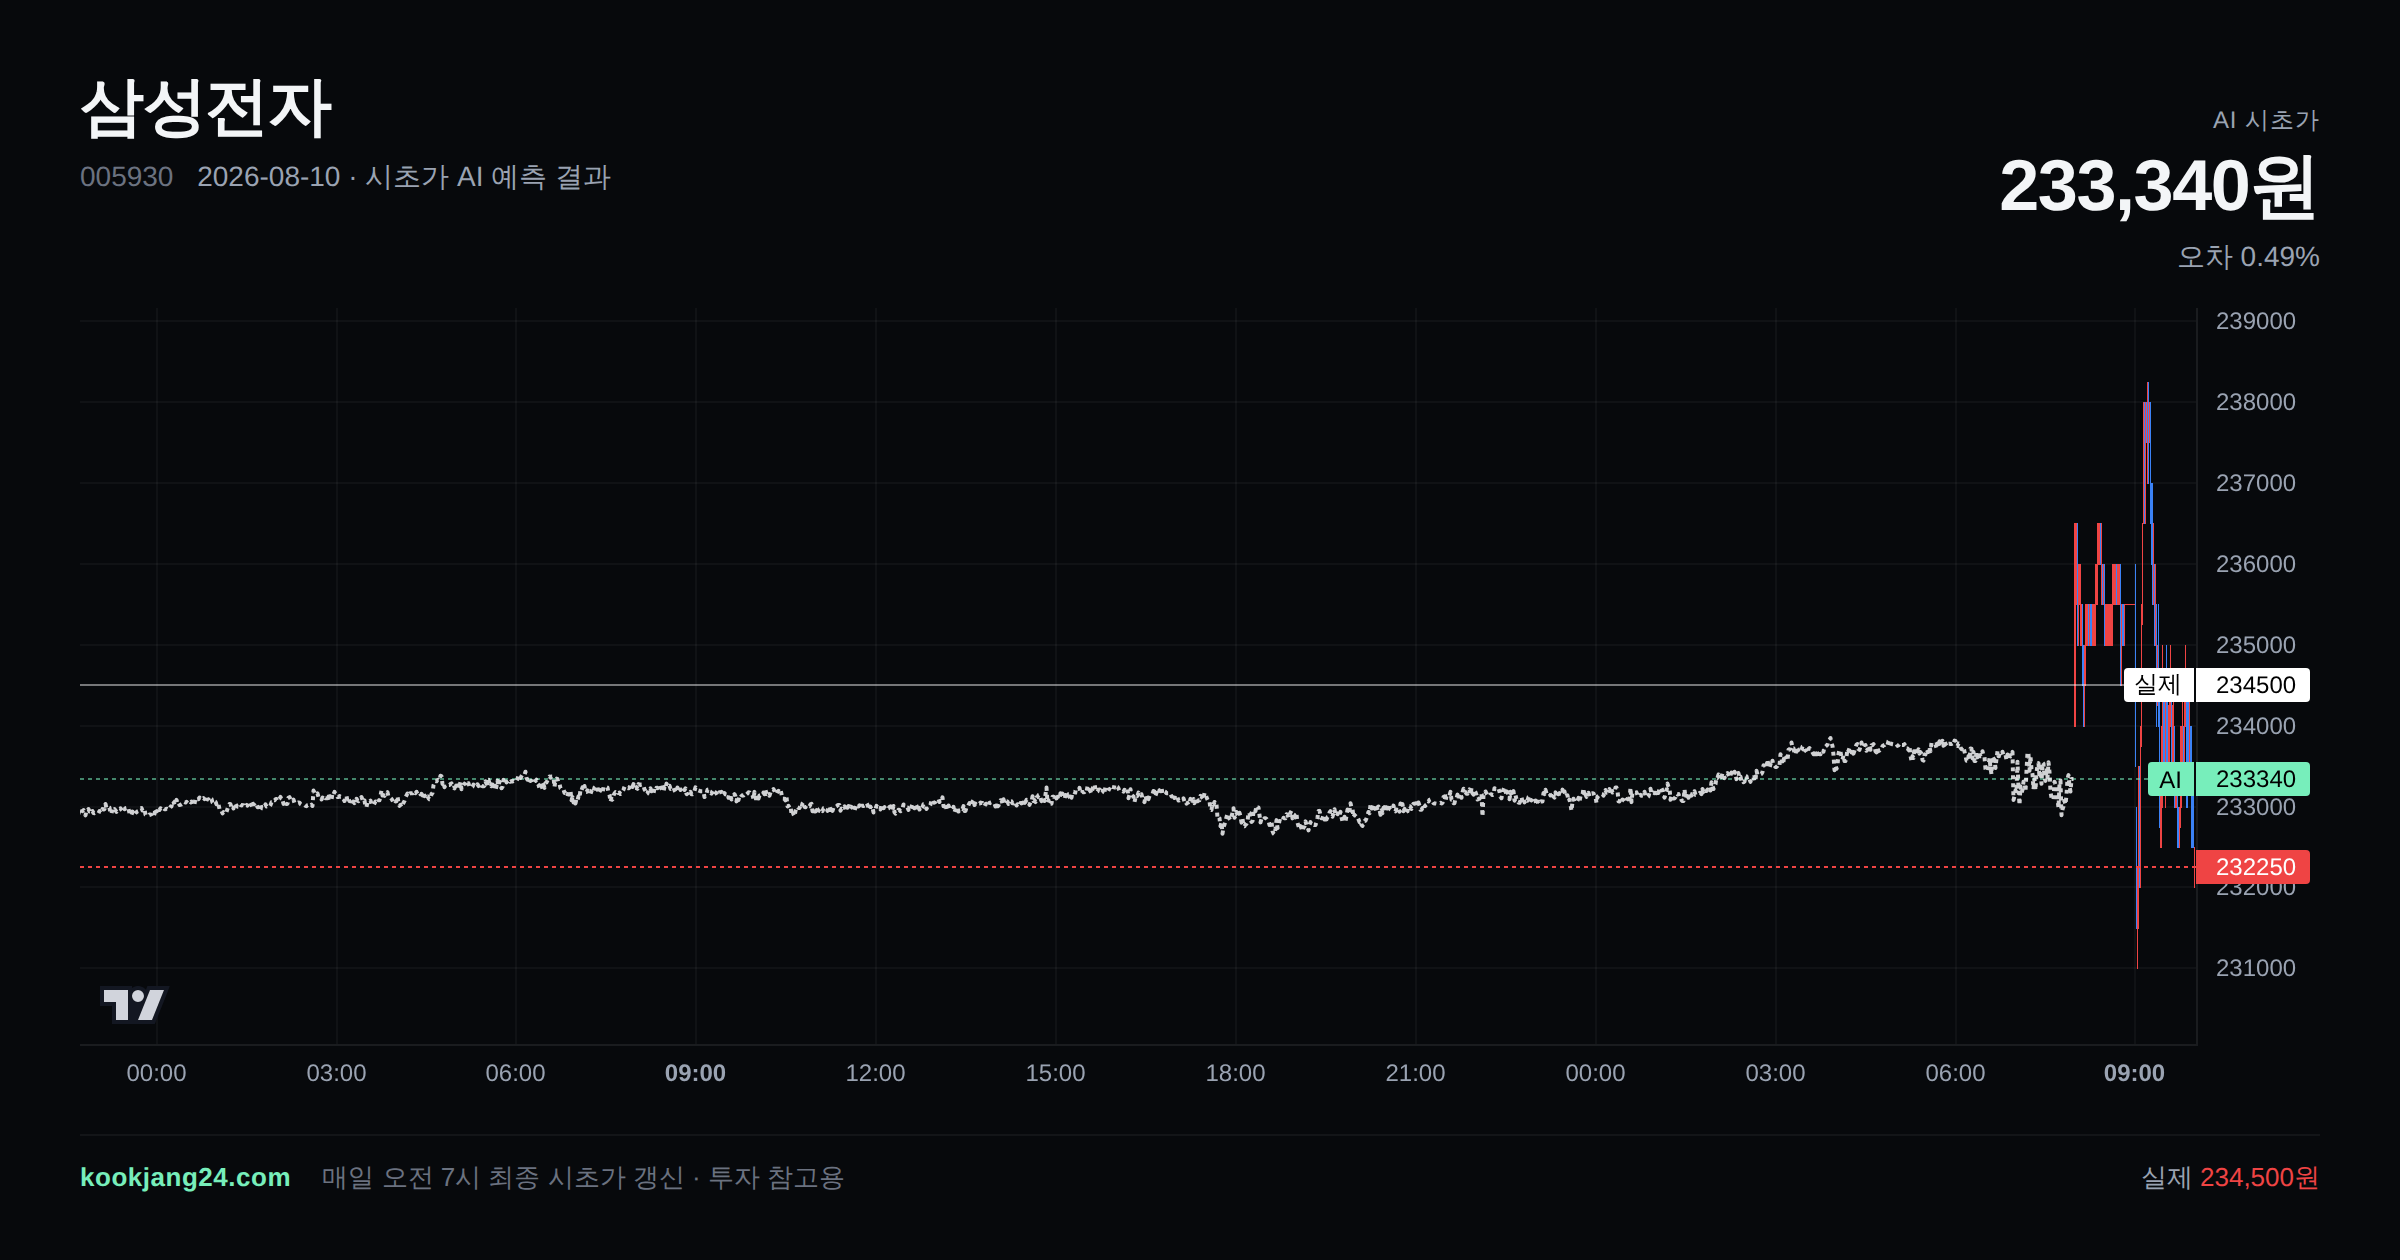
Task: Click the 233,340원 predicted price
Action: point(2158,187)
